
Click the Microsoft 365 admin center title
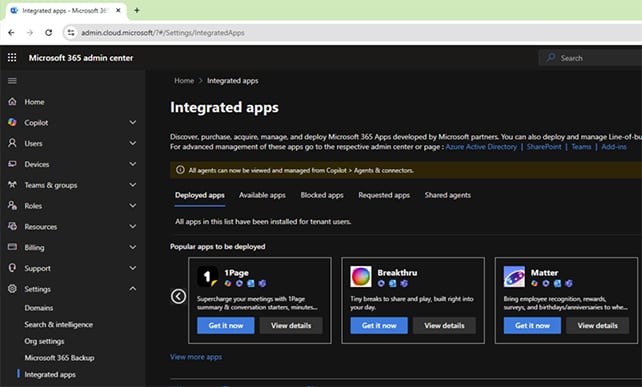[x=81, y=58]
